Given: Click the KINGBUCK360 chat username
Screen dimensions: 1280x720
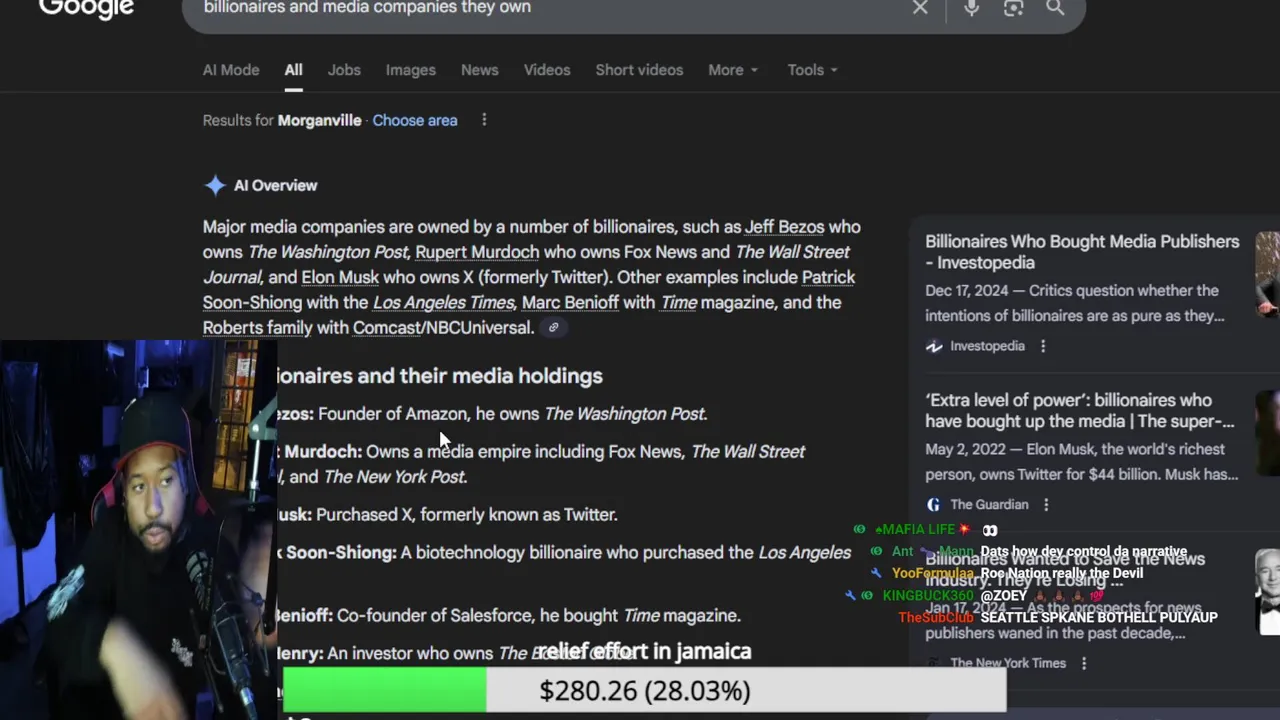Looking at the screenshot, I should (x=928, y=596).
